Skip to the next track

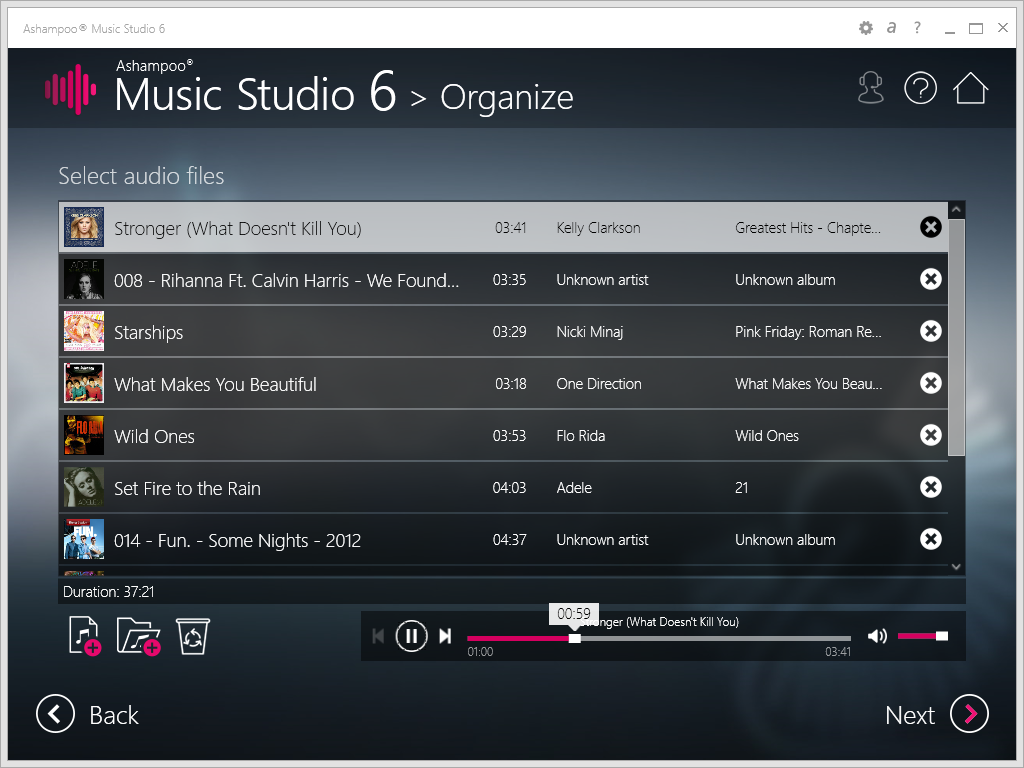point(446,636)
